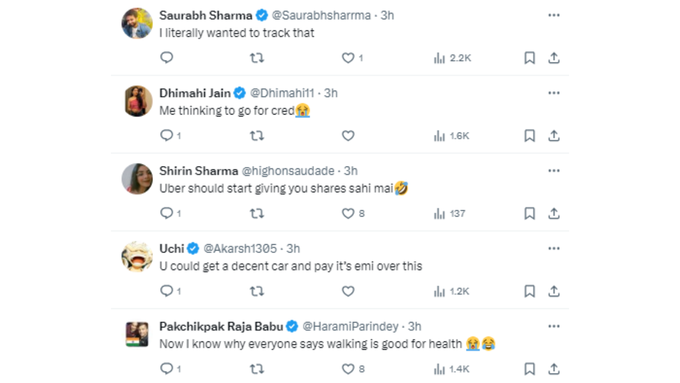
Task: Bookmark Uchi's decent car tweet
Action: tap(529, 291)
